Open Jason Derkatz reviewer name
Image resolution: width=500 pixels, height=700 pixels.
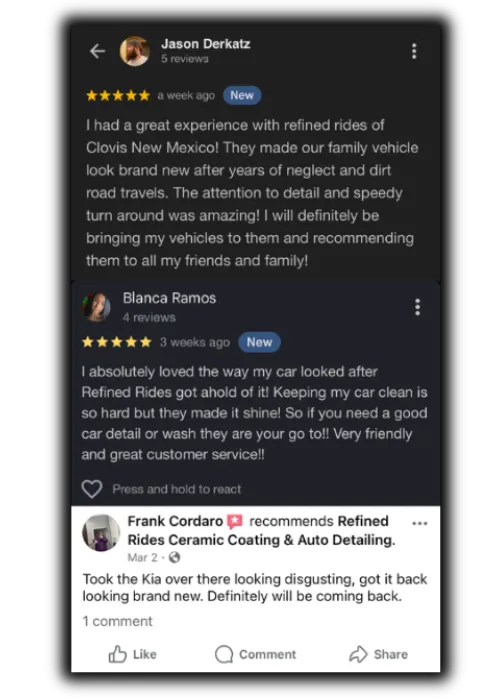point(206,44)
